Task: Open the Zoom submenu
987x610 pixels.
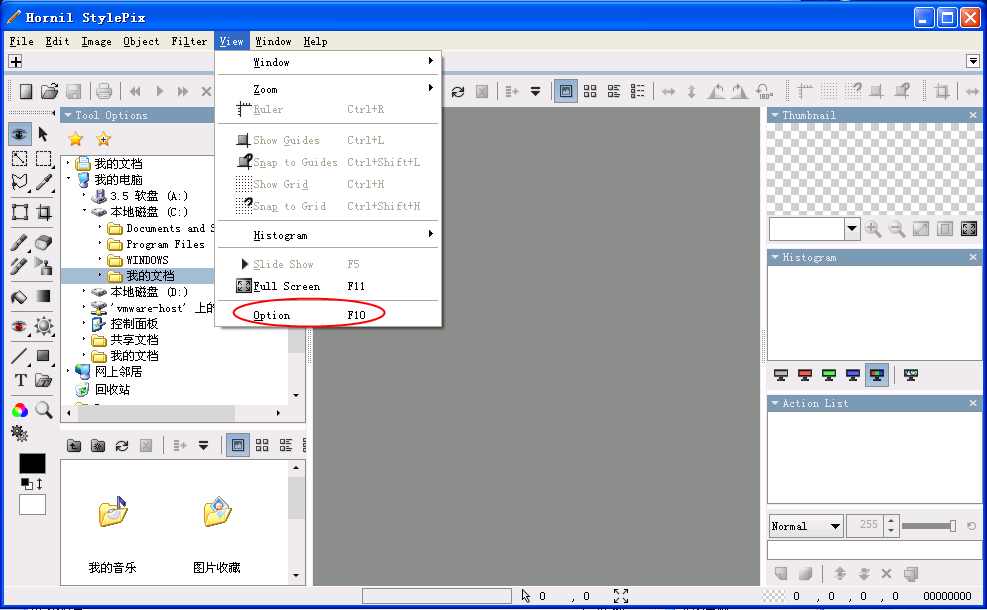Action: 328,89
